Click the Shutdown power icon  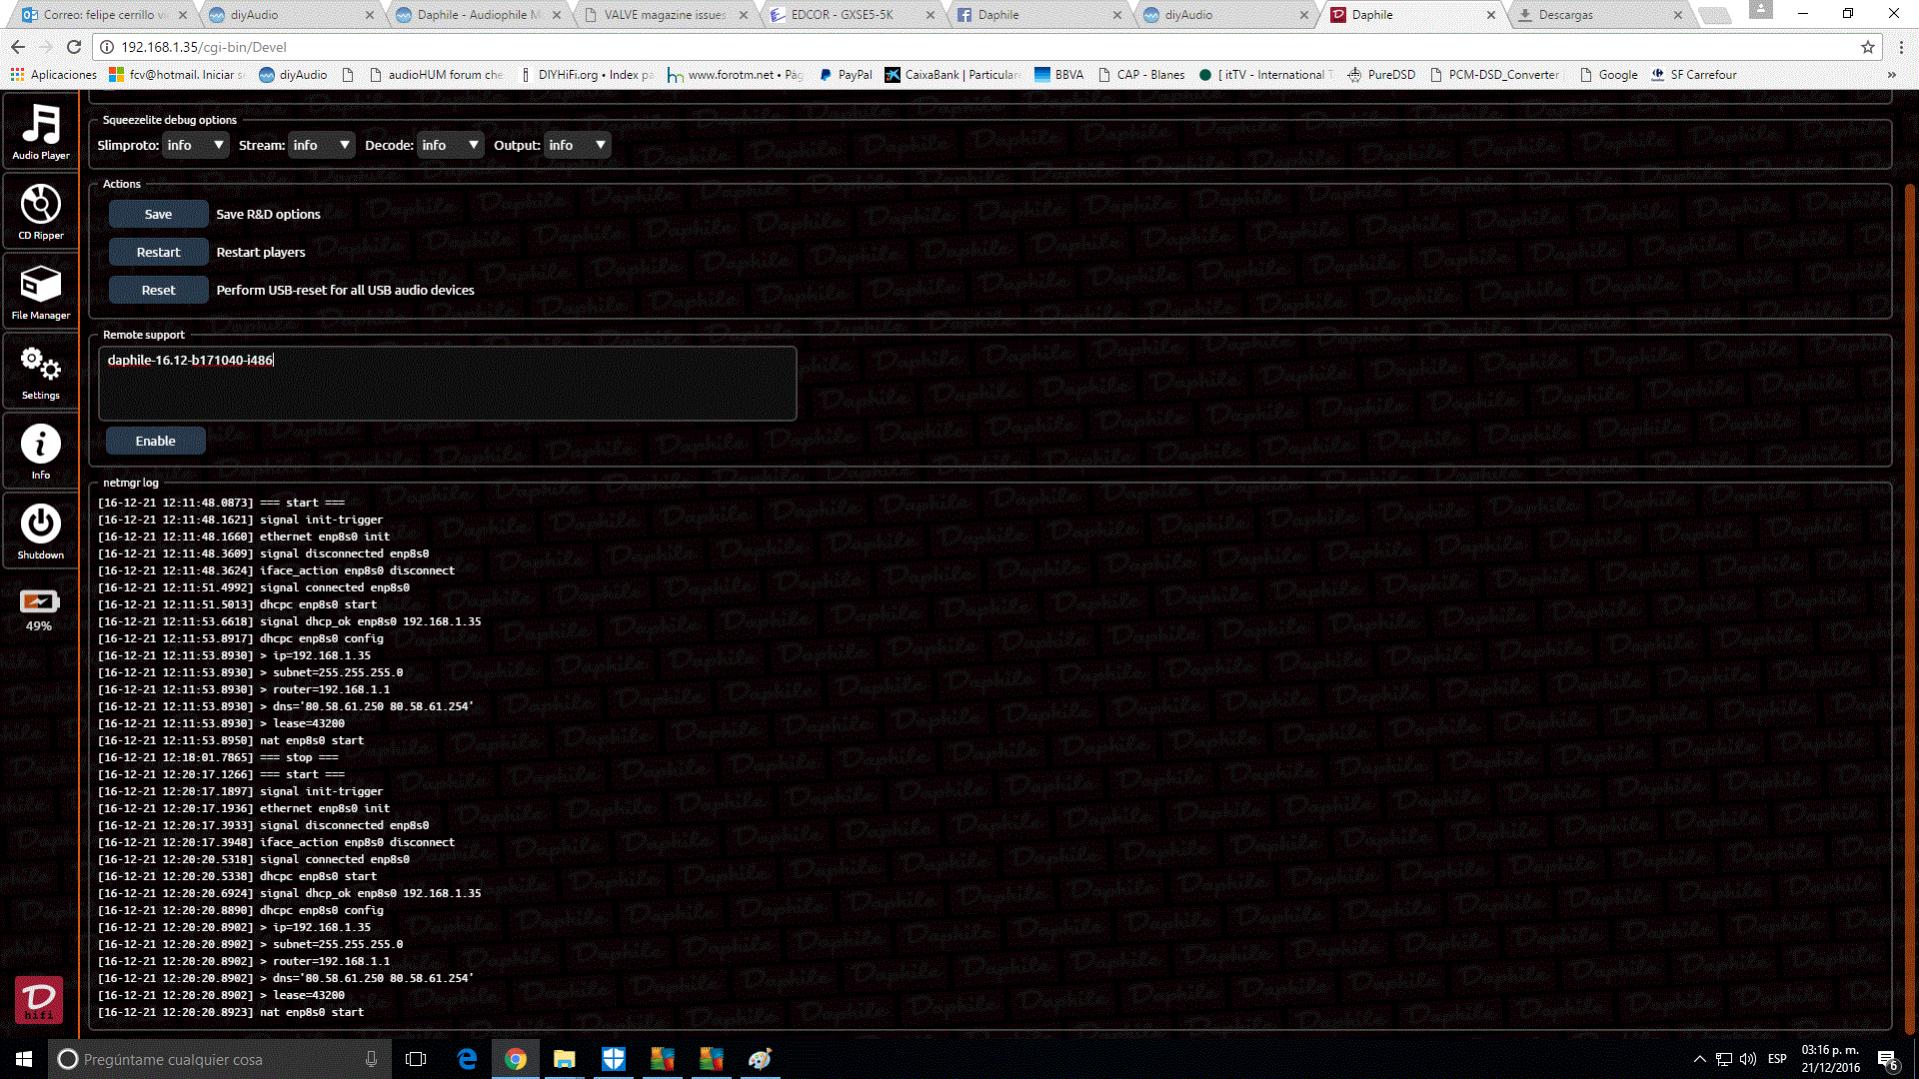[40, 531]
